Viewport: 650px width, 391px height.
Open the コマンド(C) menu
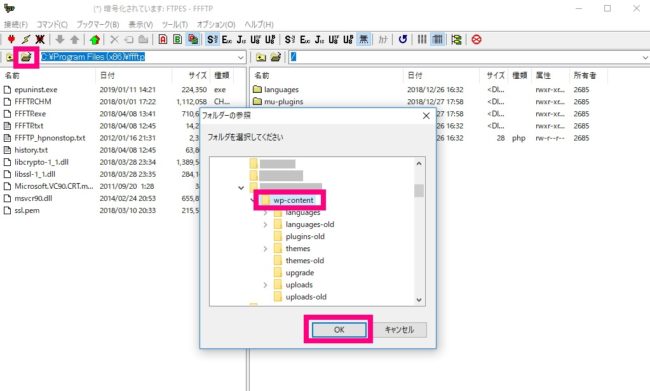coord(52,24)
